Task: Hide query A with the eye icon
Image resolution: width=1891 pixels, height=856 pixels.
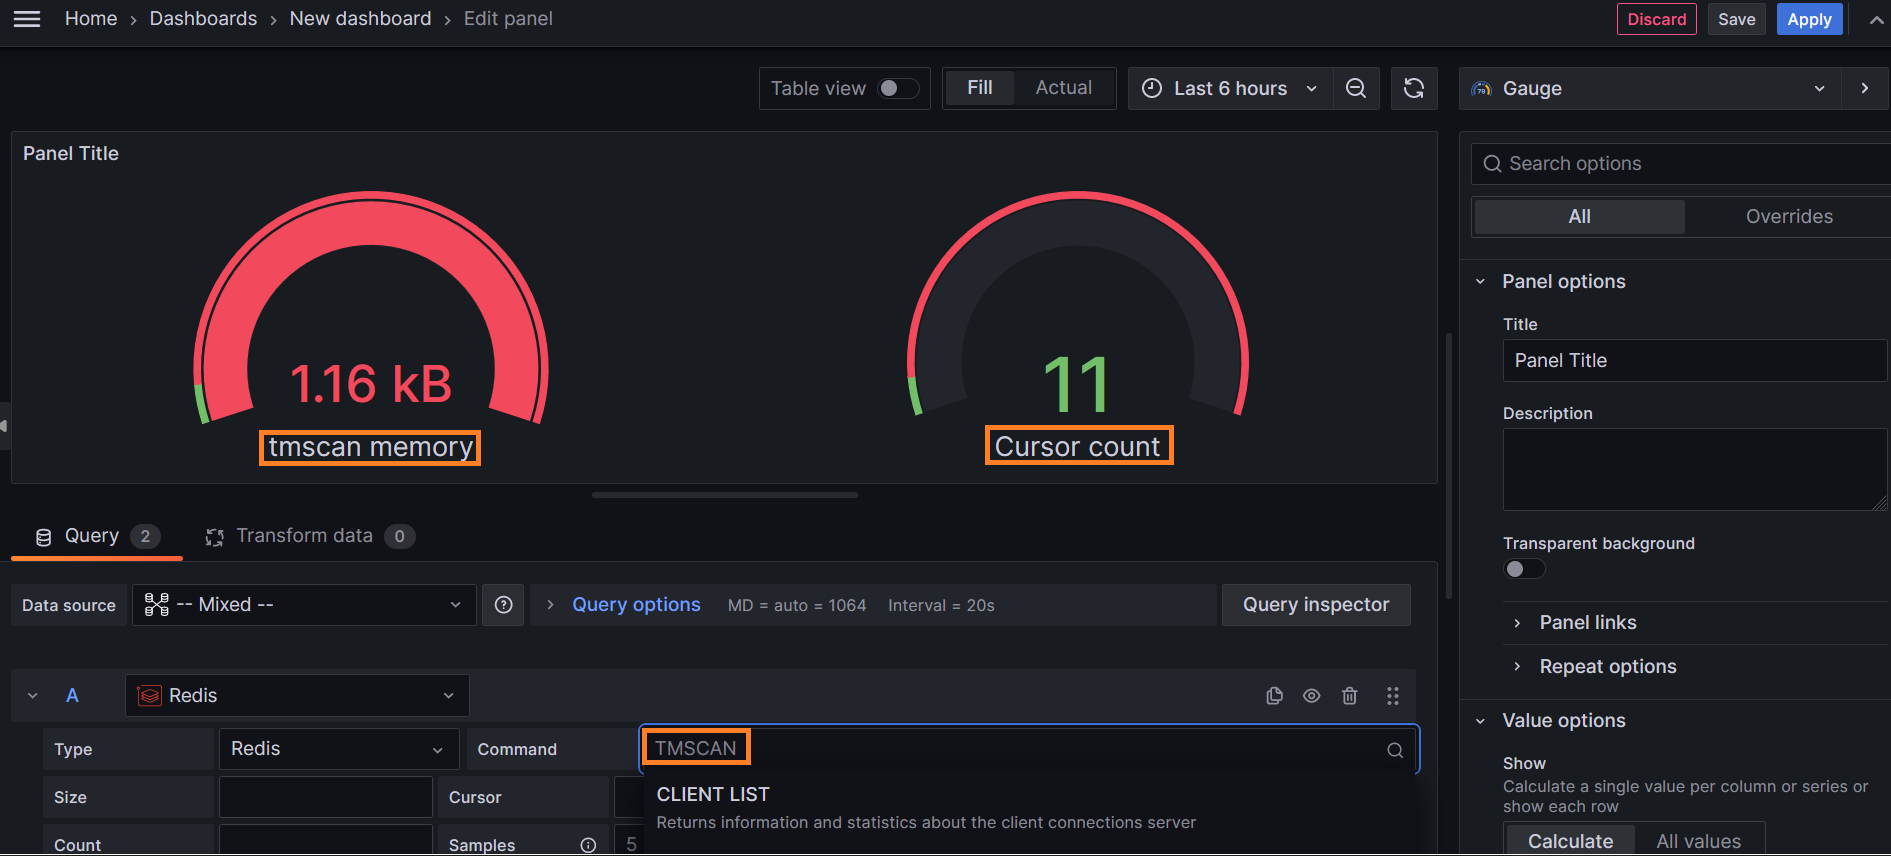Action: pos(1312,696)
